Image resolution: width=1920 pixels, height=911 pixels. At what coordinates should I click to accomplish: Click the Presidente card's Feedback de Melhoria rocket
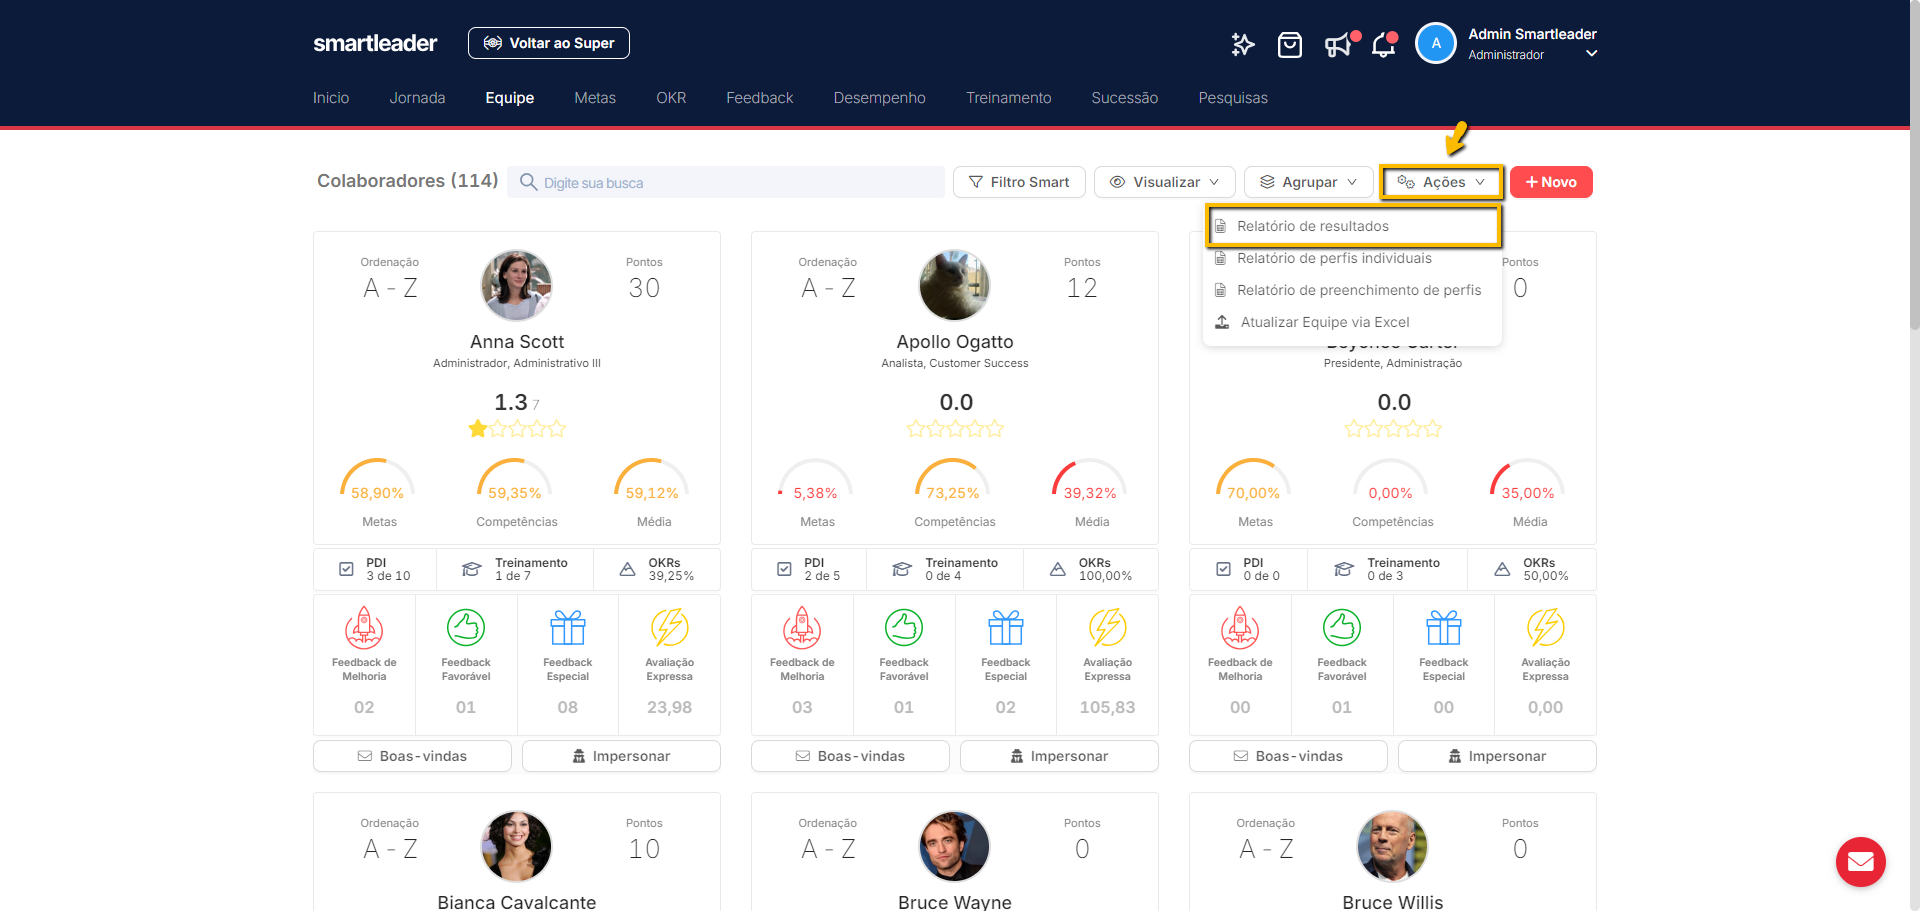(x=1240, y=628)
